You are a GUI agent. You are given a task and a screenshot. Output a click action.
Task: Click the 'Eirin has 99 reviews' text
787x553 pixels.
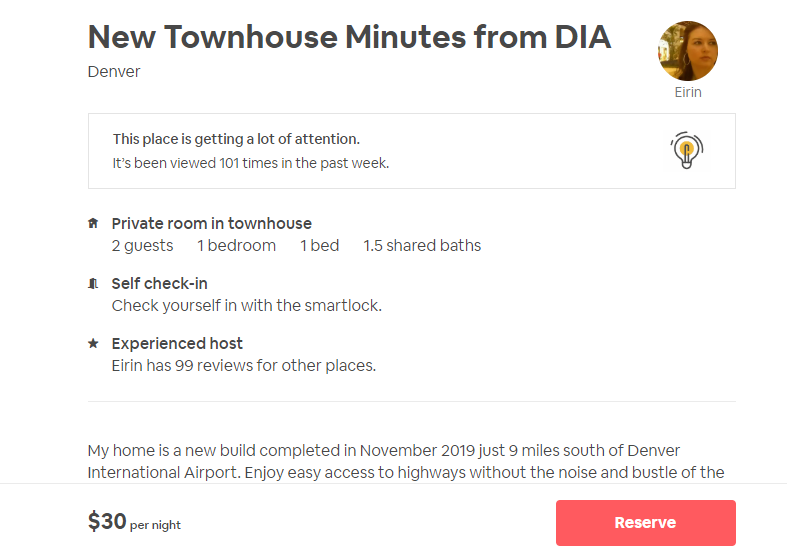(x=243, y=366)
